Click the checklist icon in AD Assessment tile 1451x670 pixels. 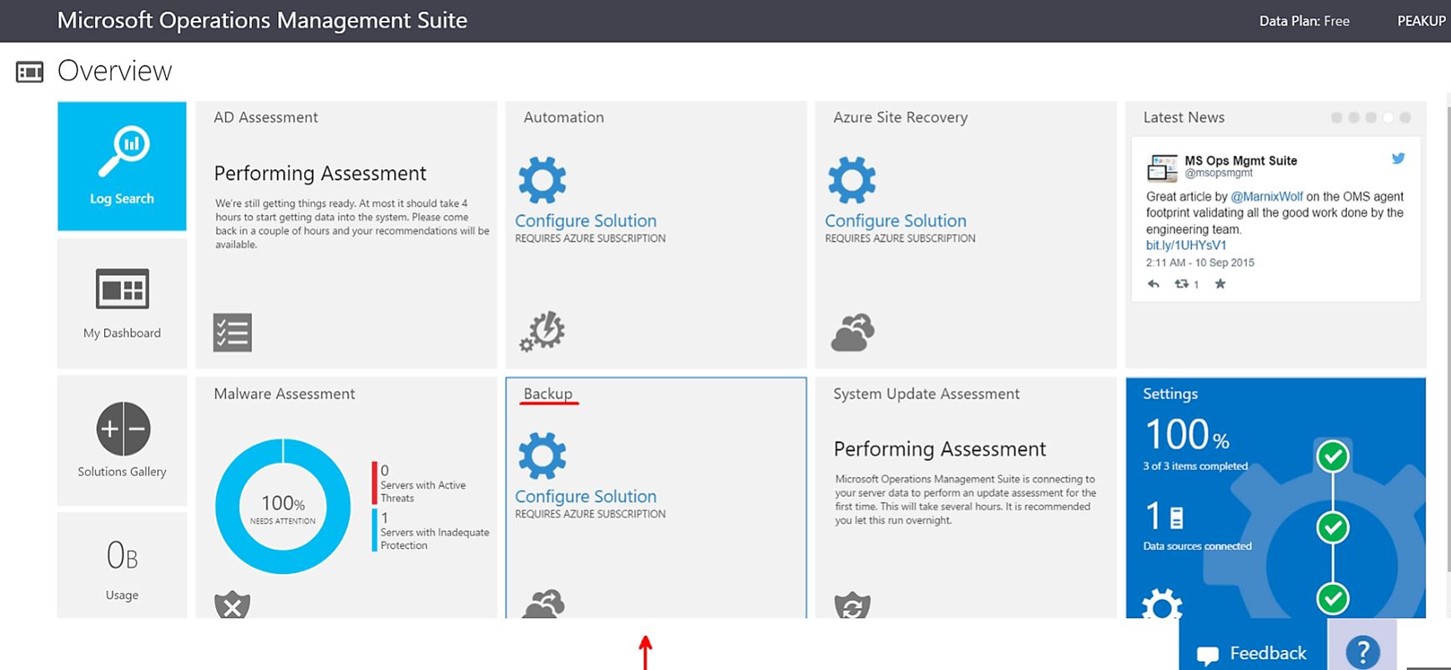coord(232,333)
